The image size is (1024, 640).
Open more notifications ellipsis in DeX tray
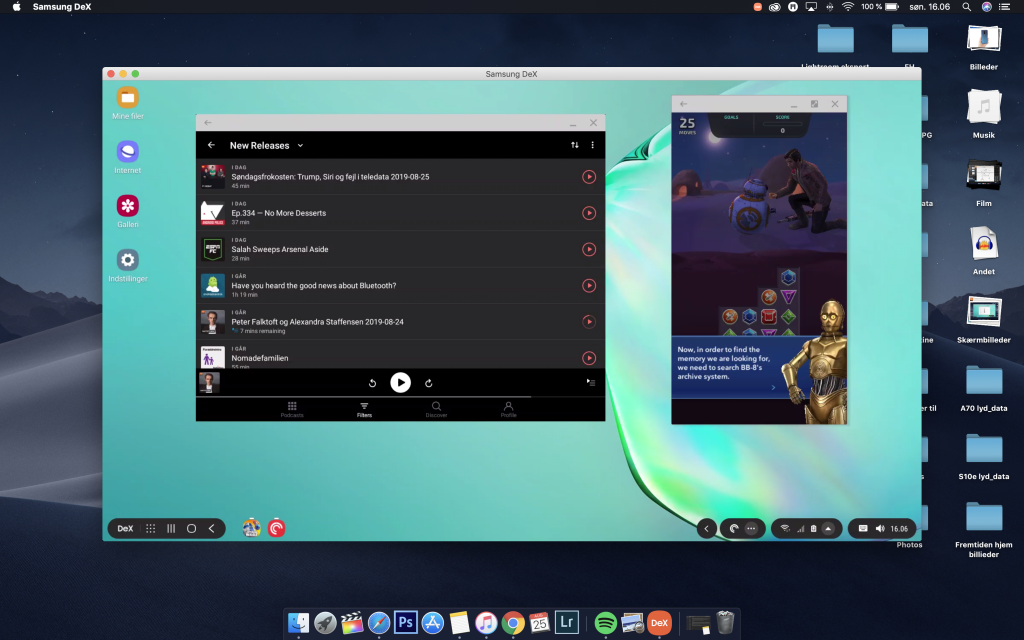pyautogui.click(x=752, y=528)
